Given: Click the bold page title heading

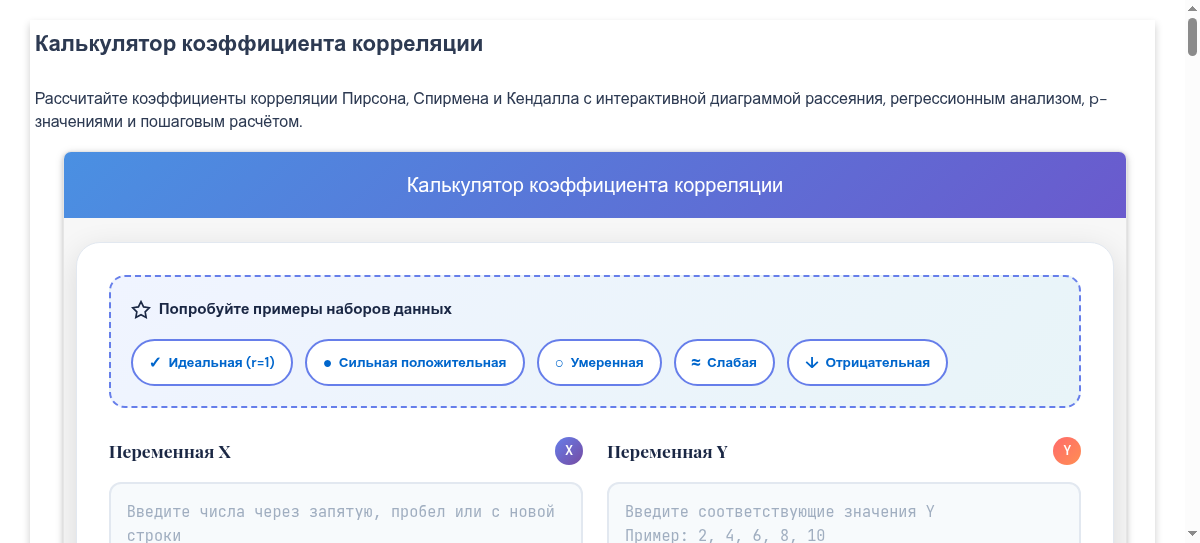Looking at the screenshot, I should click(259, 44).
